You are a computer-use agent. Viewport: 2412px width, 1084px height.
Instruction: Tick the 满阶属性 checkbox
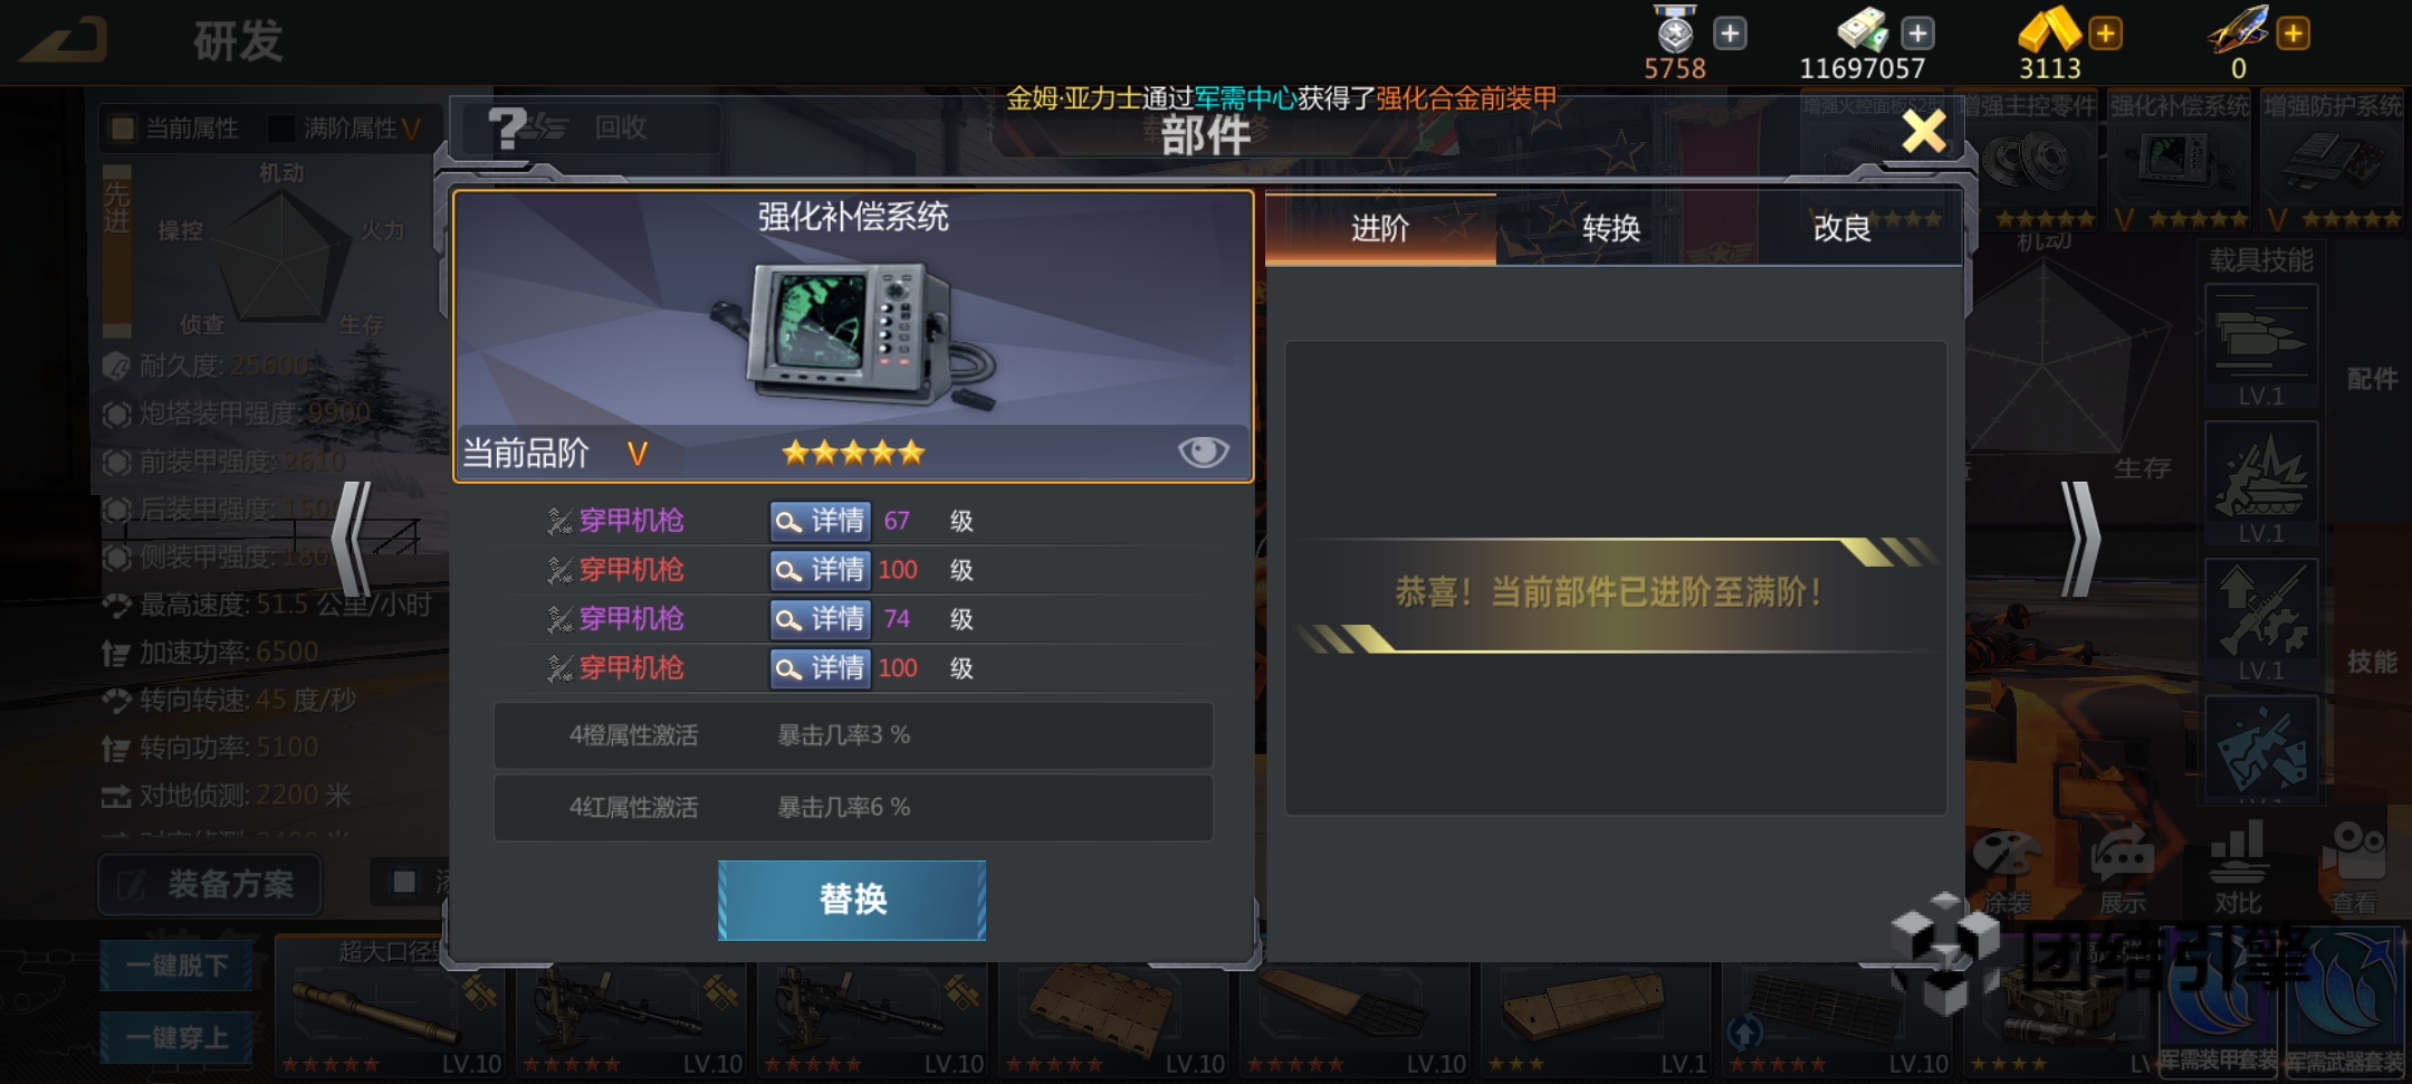281,128
